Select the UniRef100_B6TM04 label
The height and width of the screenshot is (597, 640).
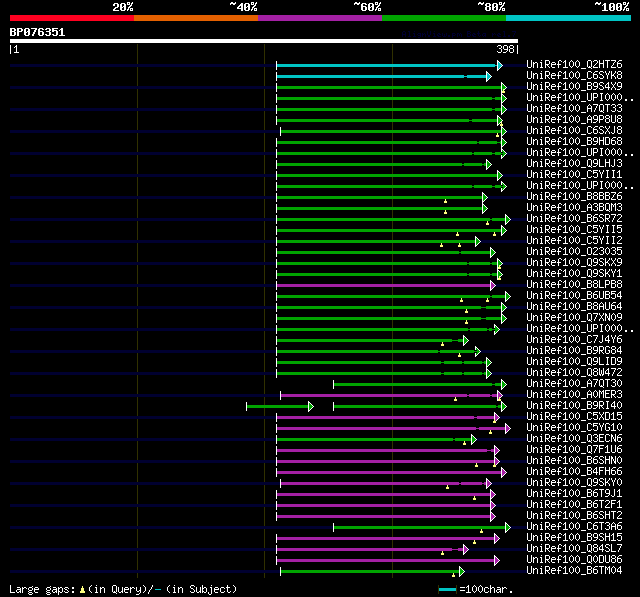(x=574, y=571)
